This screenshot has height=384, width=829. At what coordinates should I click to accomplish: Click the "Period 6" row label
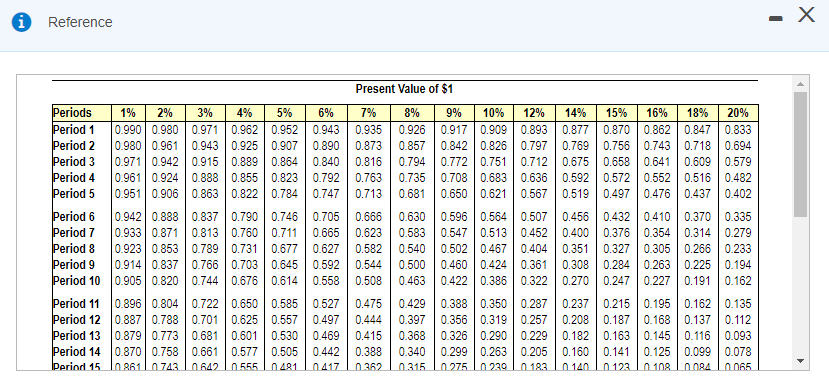click(73, 217)
